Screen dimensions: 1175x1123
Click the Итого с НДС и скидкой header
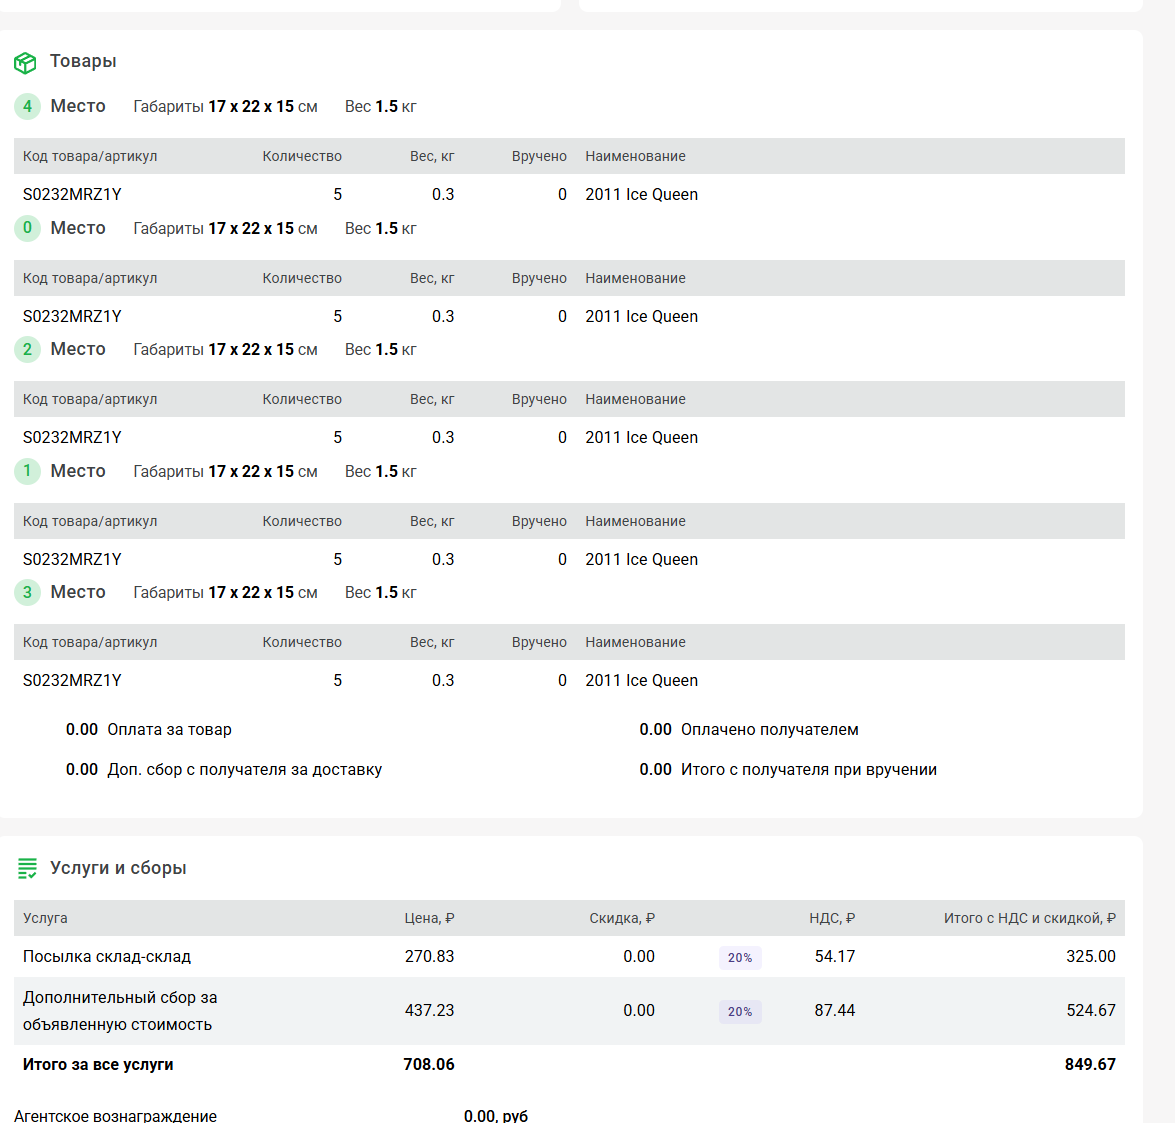tap(1029, 918)
